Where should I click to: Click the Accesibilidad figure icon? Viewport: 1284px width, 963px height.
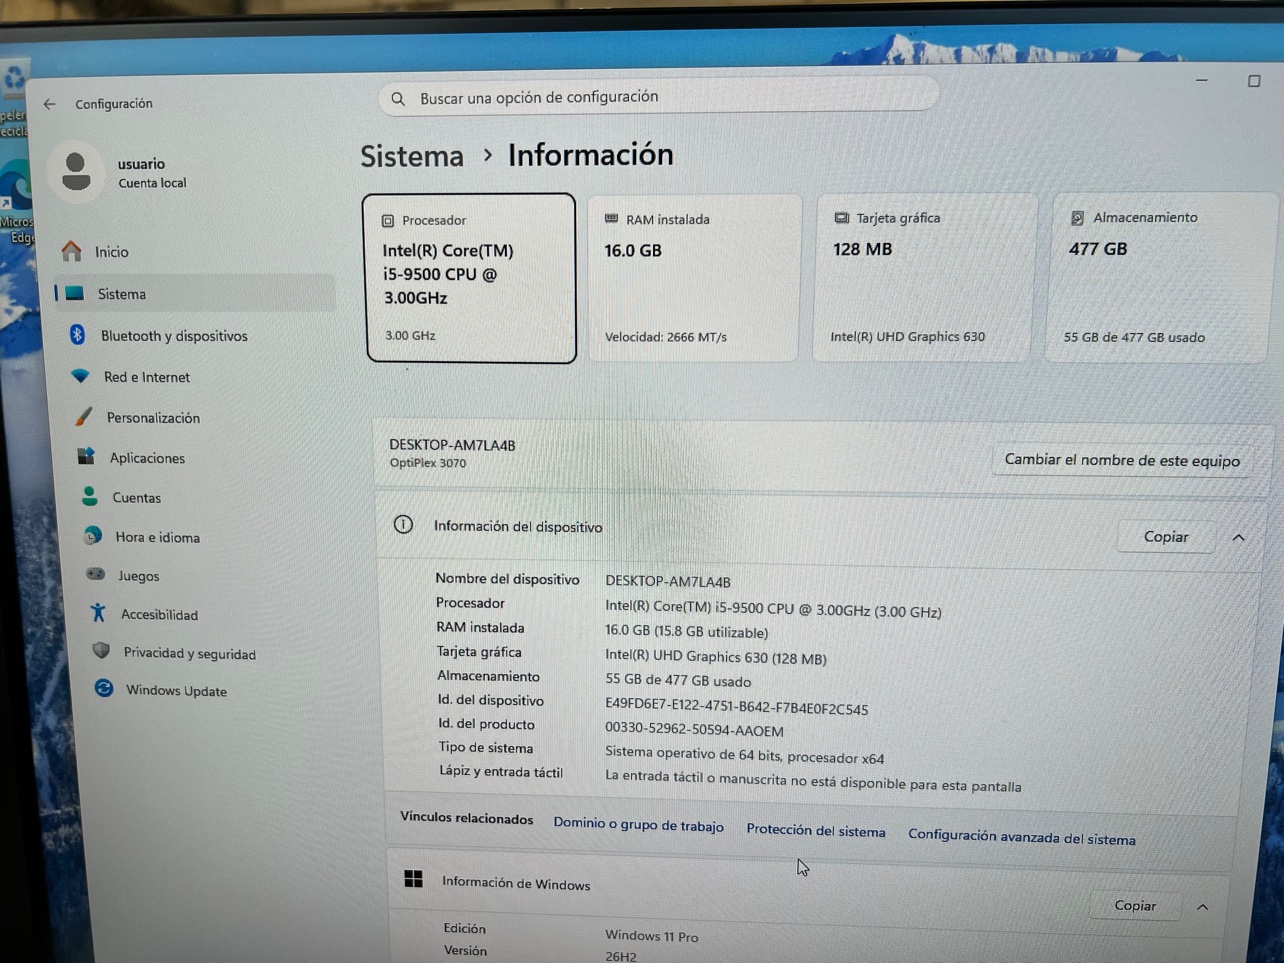coord(98,613)
